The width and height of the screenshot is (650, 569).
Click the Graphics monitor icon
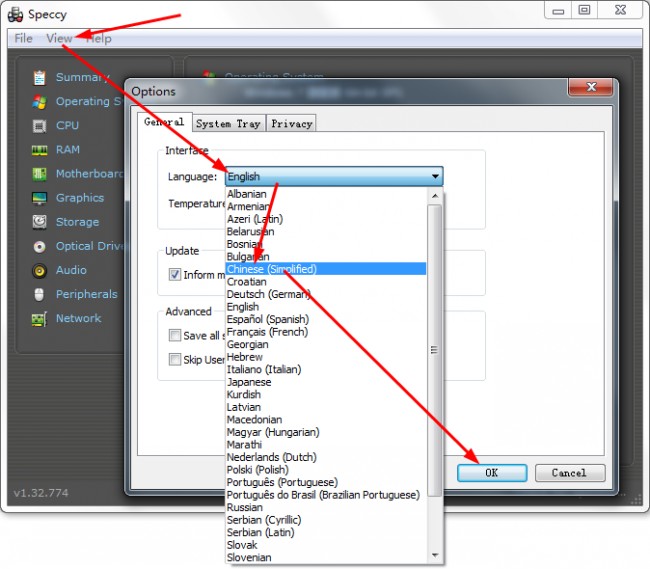coord(39,198)
